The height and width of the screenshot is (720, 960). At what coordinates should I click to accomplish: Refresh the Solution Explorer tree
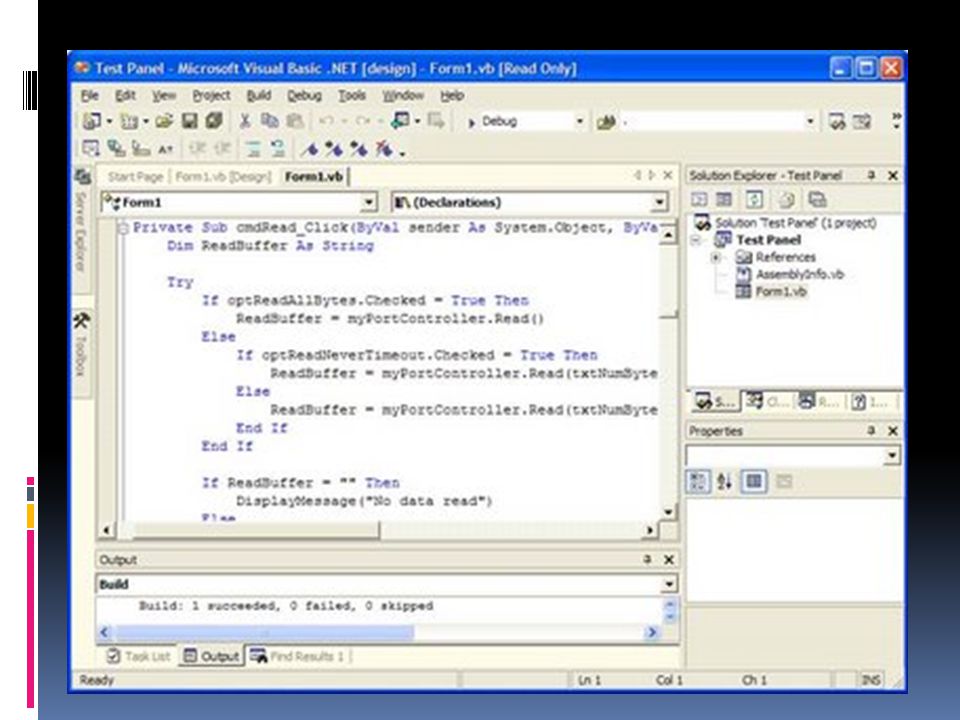click(754, 200)
